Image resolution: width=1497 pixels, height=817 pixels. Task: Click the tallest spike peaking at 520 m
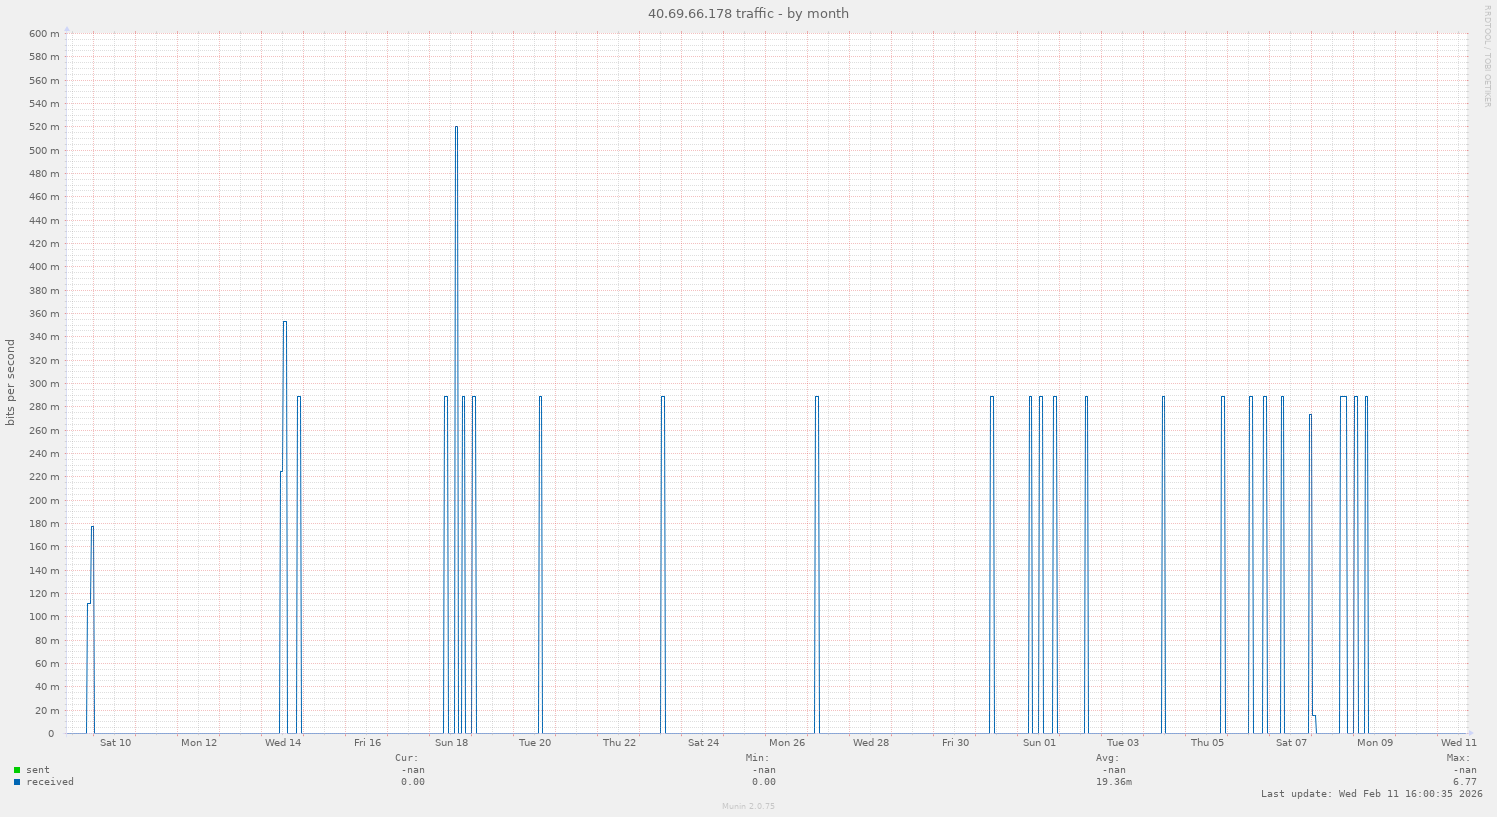point(456,130)
